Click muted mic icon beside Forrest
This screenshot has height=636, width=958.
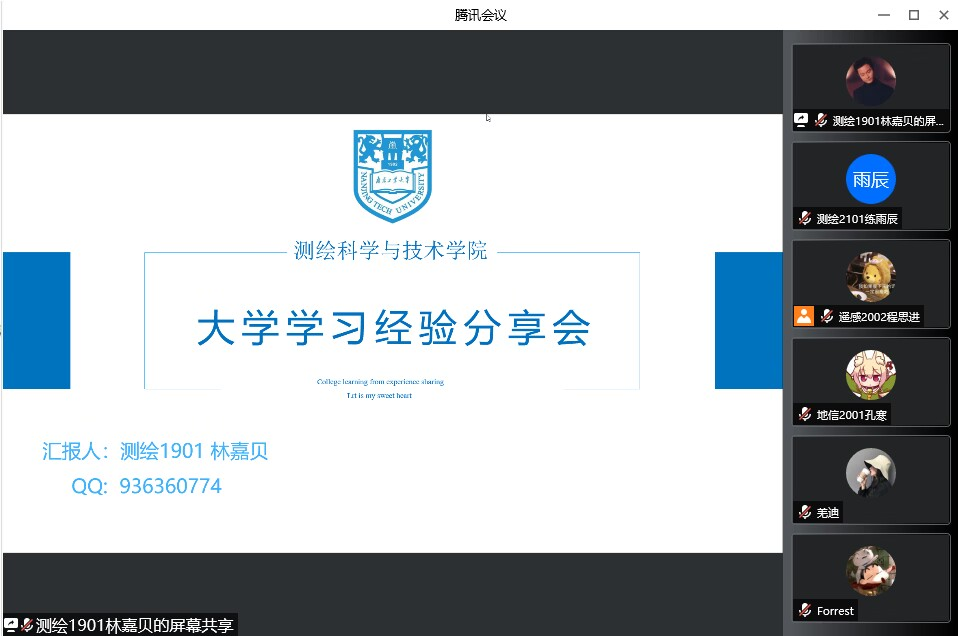click(x=805, y=610)
